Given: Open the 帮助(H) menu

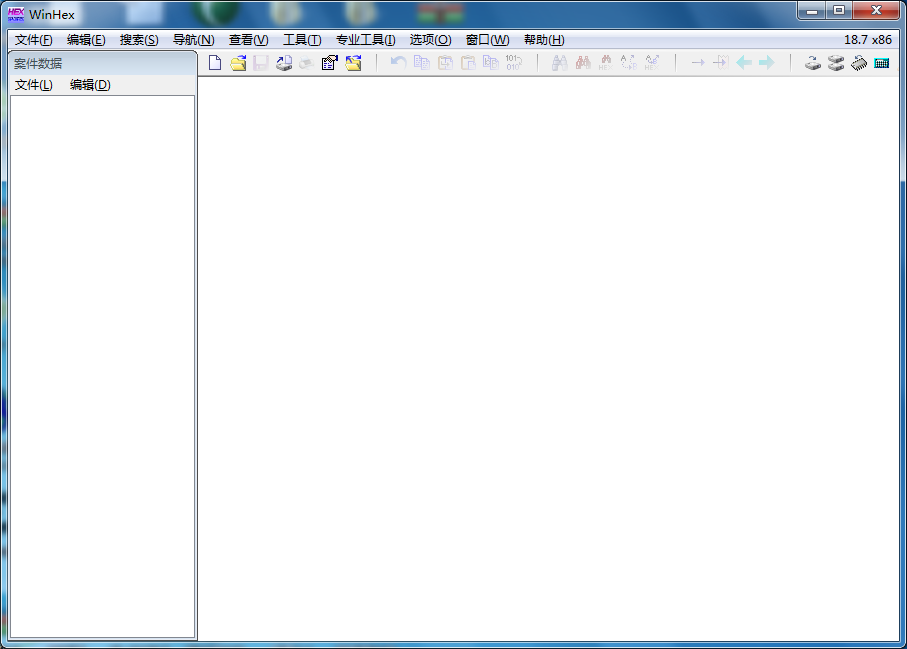Looking at the screenshot, I should coord(544,40).
